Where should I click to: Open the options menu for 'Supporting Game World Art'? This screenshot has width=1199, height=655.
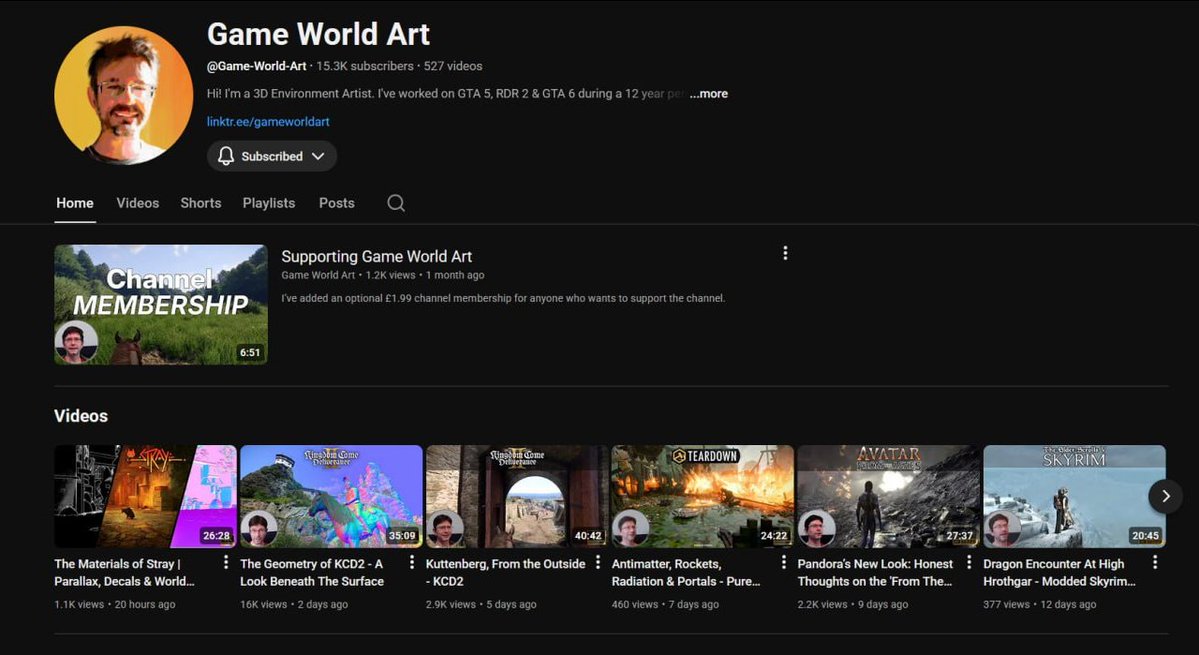(785, 253)
